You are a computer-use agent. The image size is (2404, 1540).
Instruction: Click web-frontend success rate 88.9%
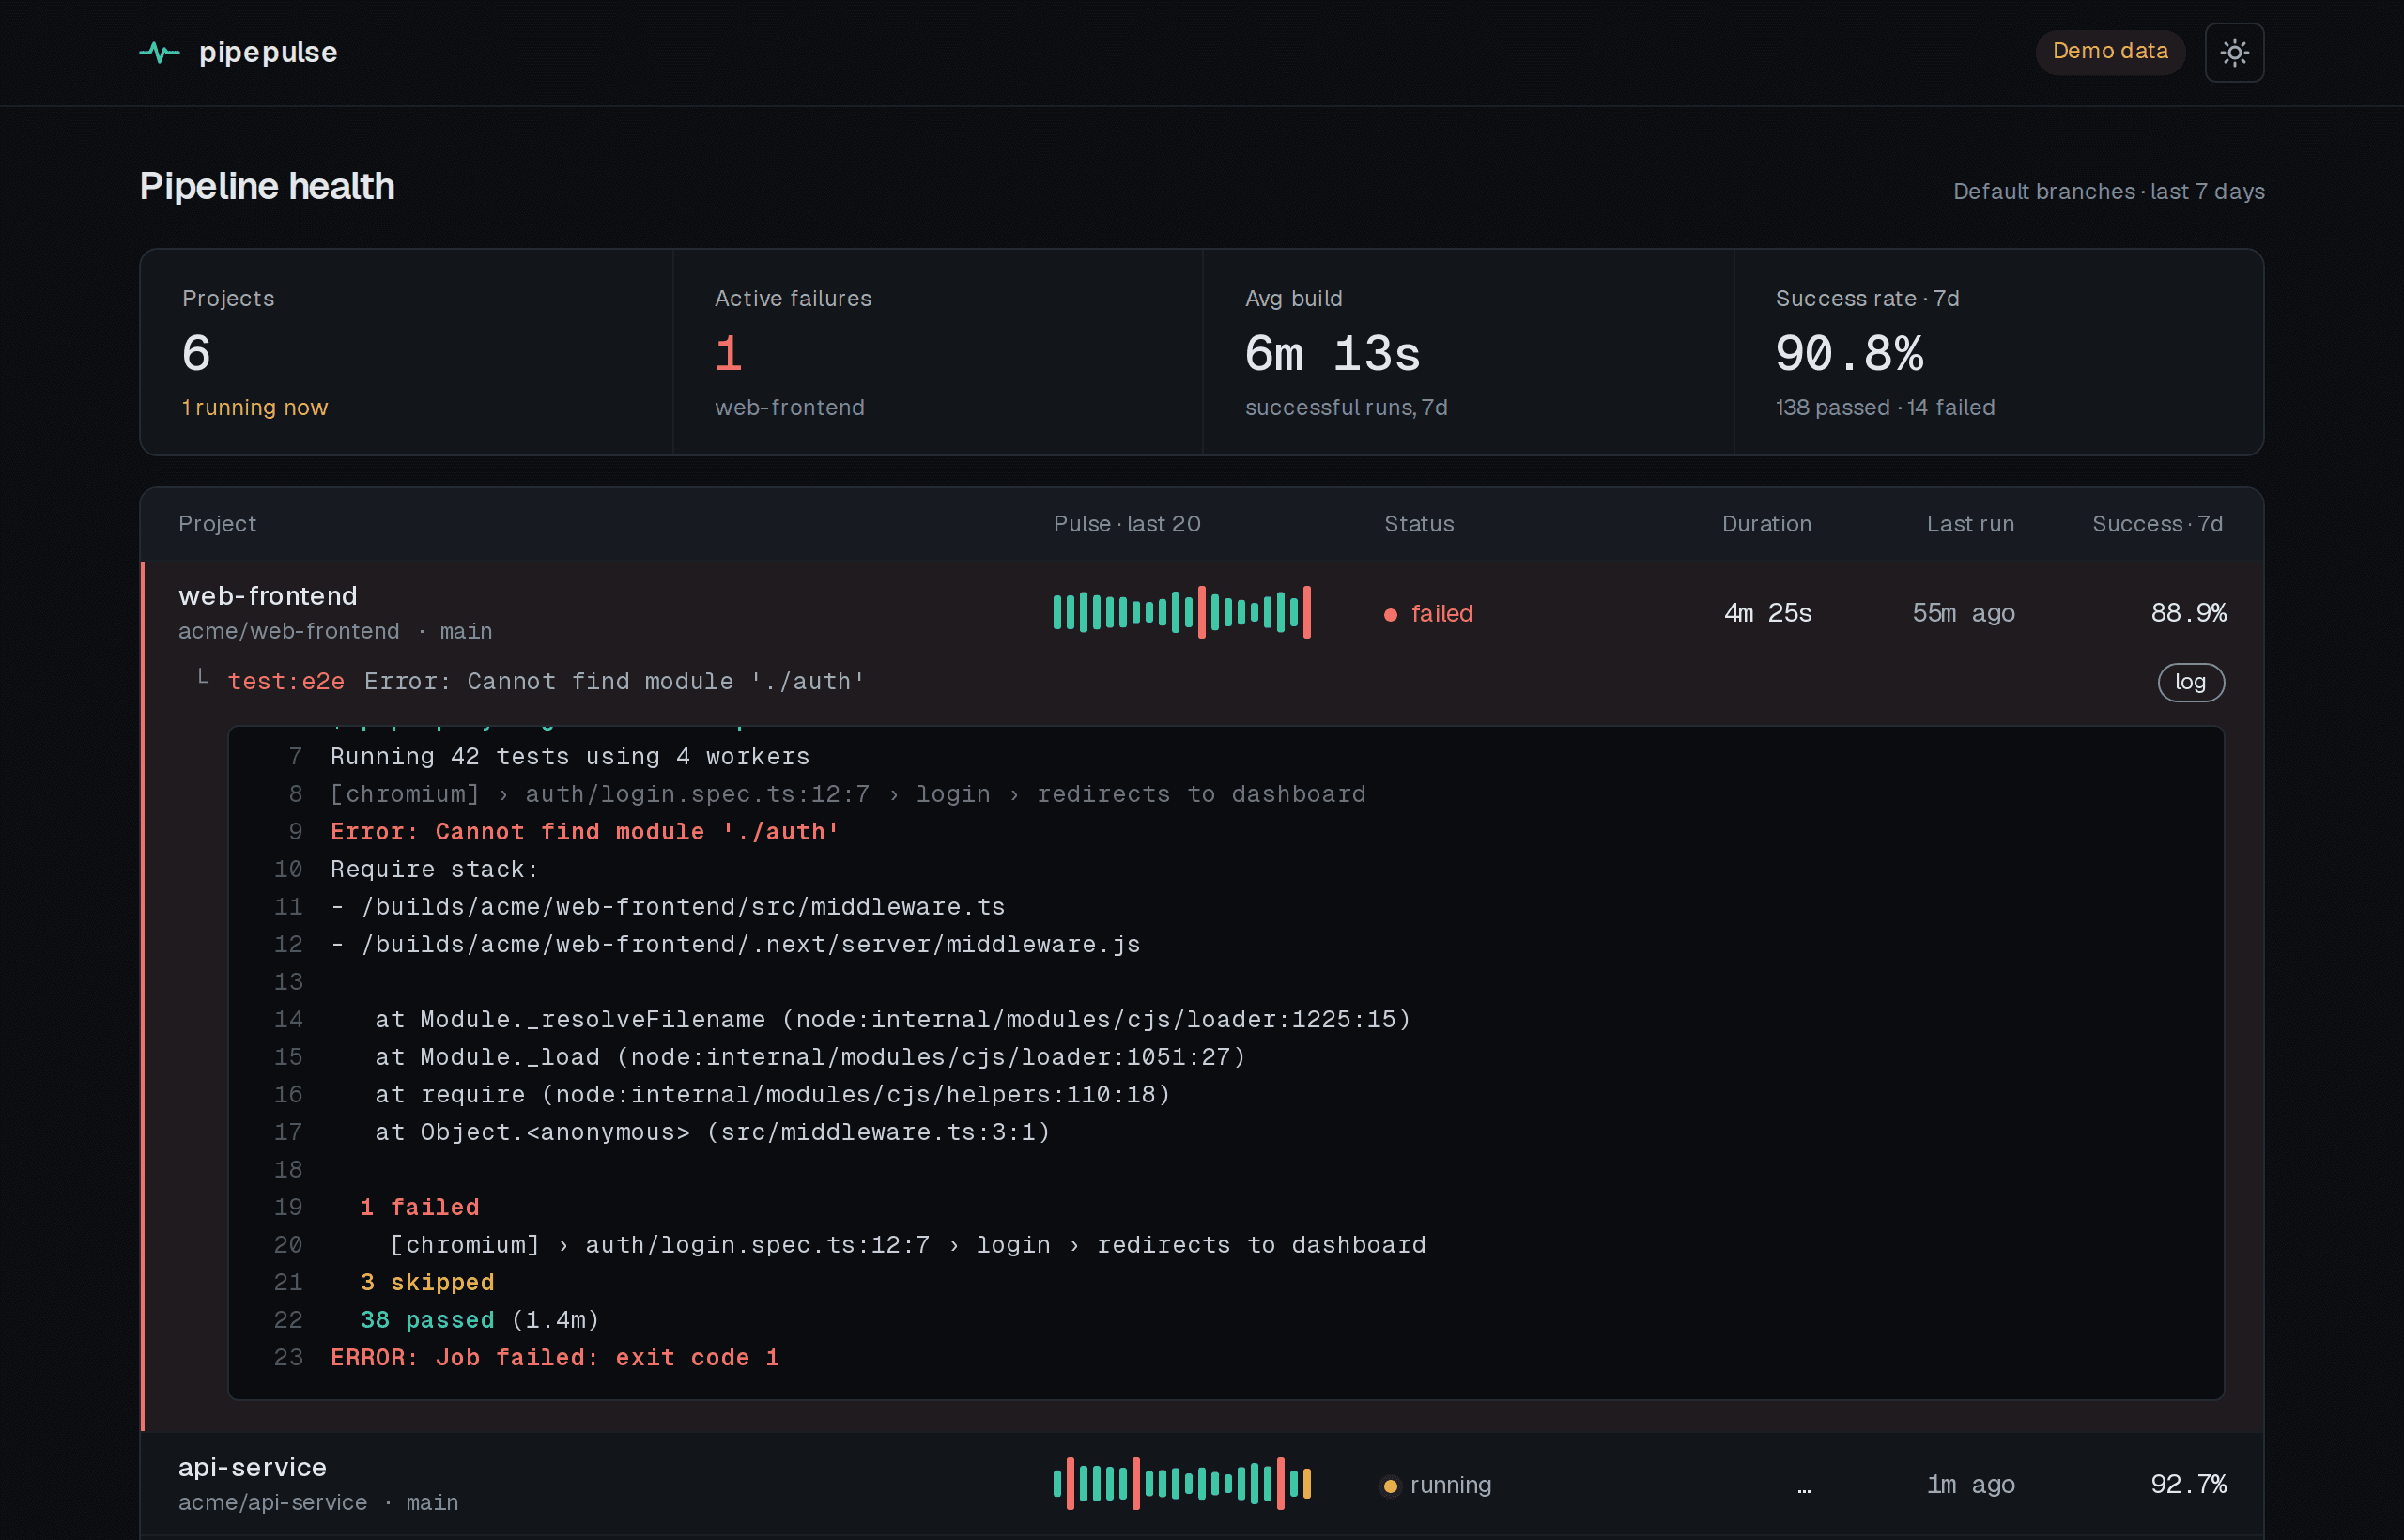tap(2188, 613)
